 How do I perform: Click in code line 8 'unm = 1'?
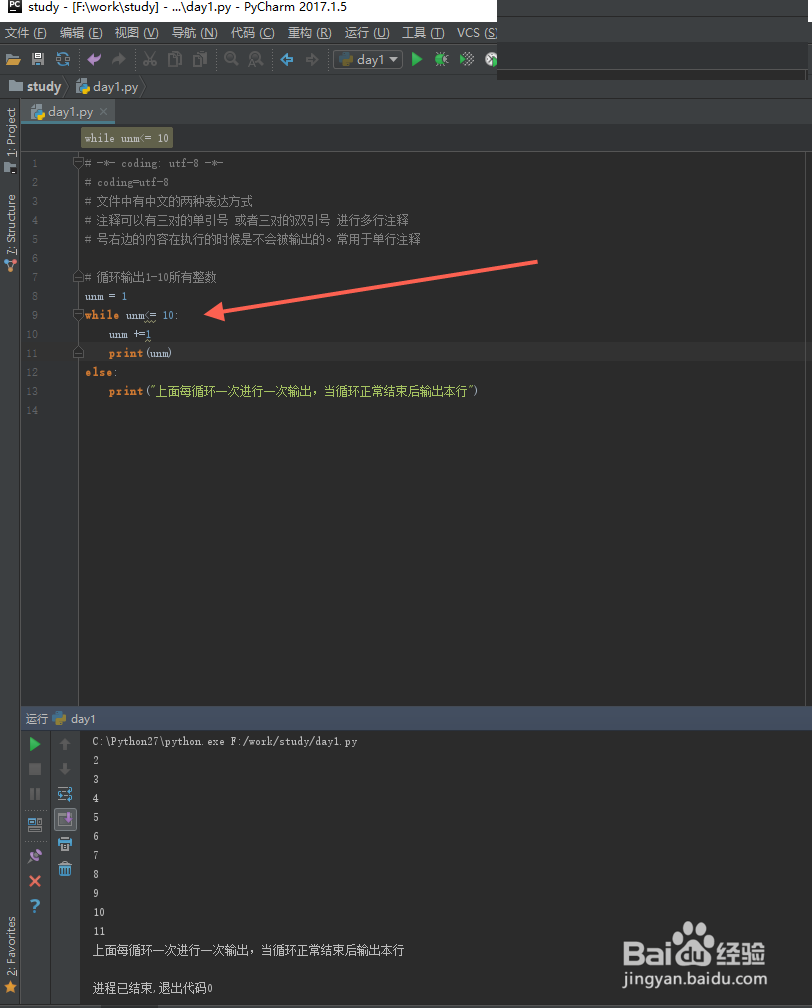106,296
